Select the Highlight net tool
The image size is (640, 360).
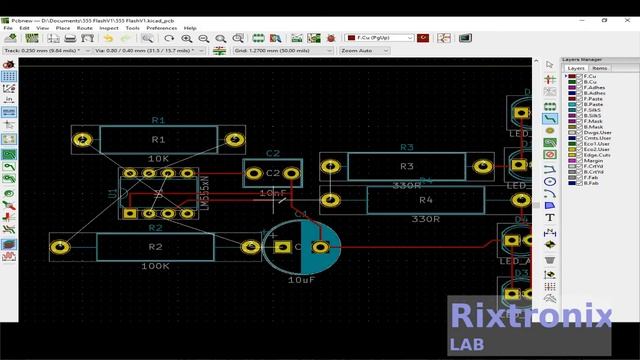(x=550, y=79)
